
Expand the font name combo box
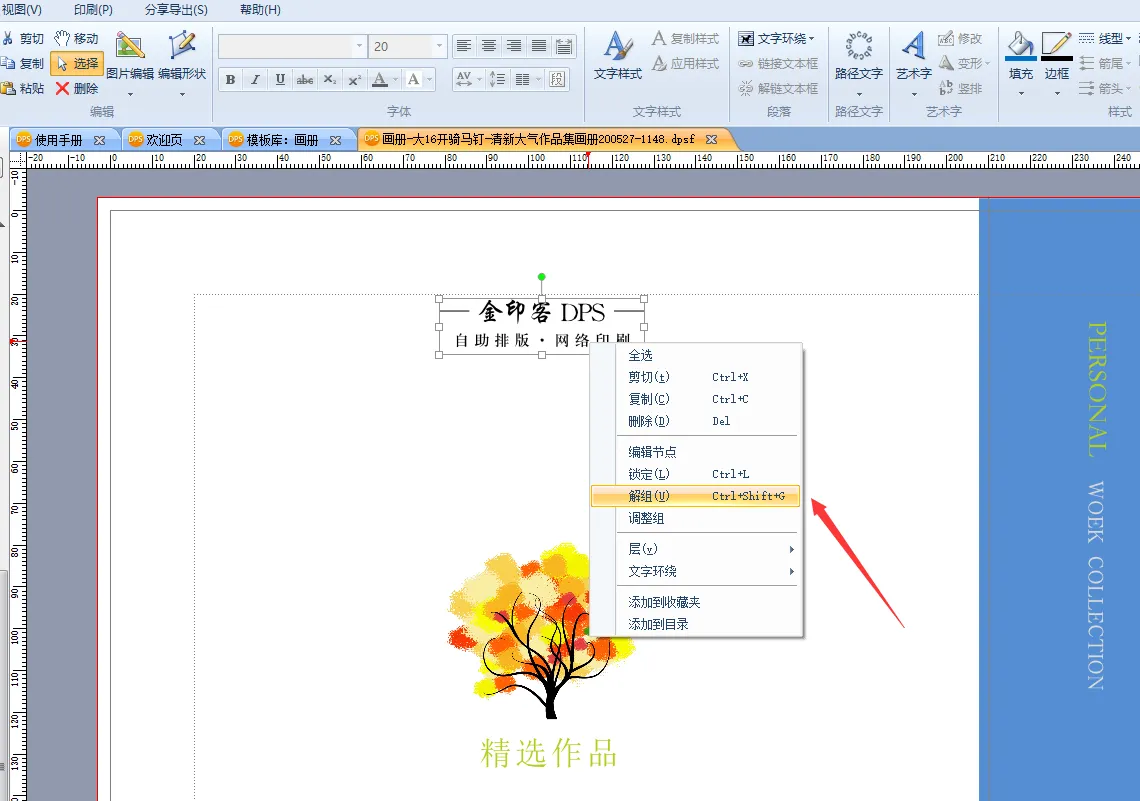click(x=358, y=47)
